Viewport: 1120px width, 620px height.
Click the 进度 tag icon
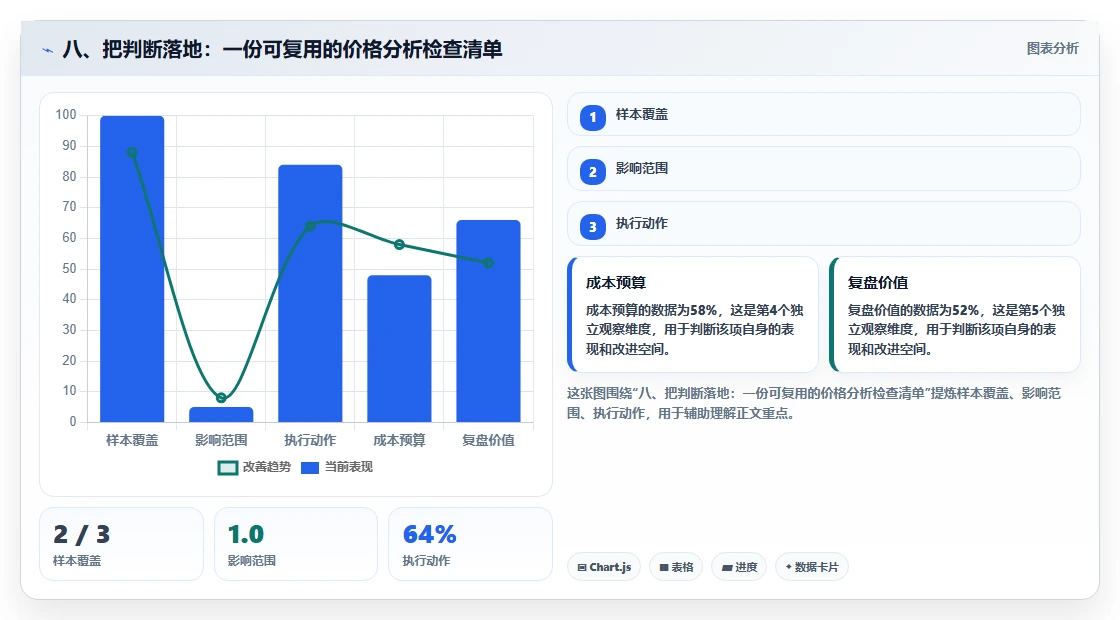(x=726, y=567)
